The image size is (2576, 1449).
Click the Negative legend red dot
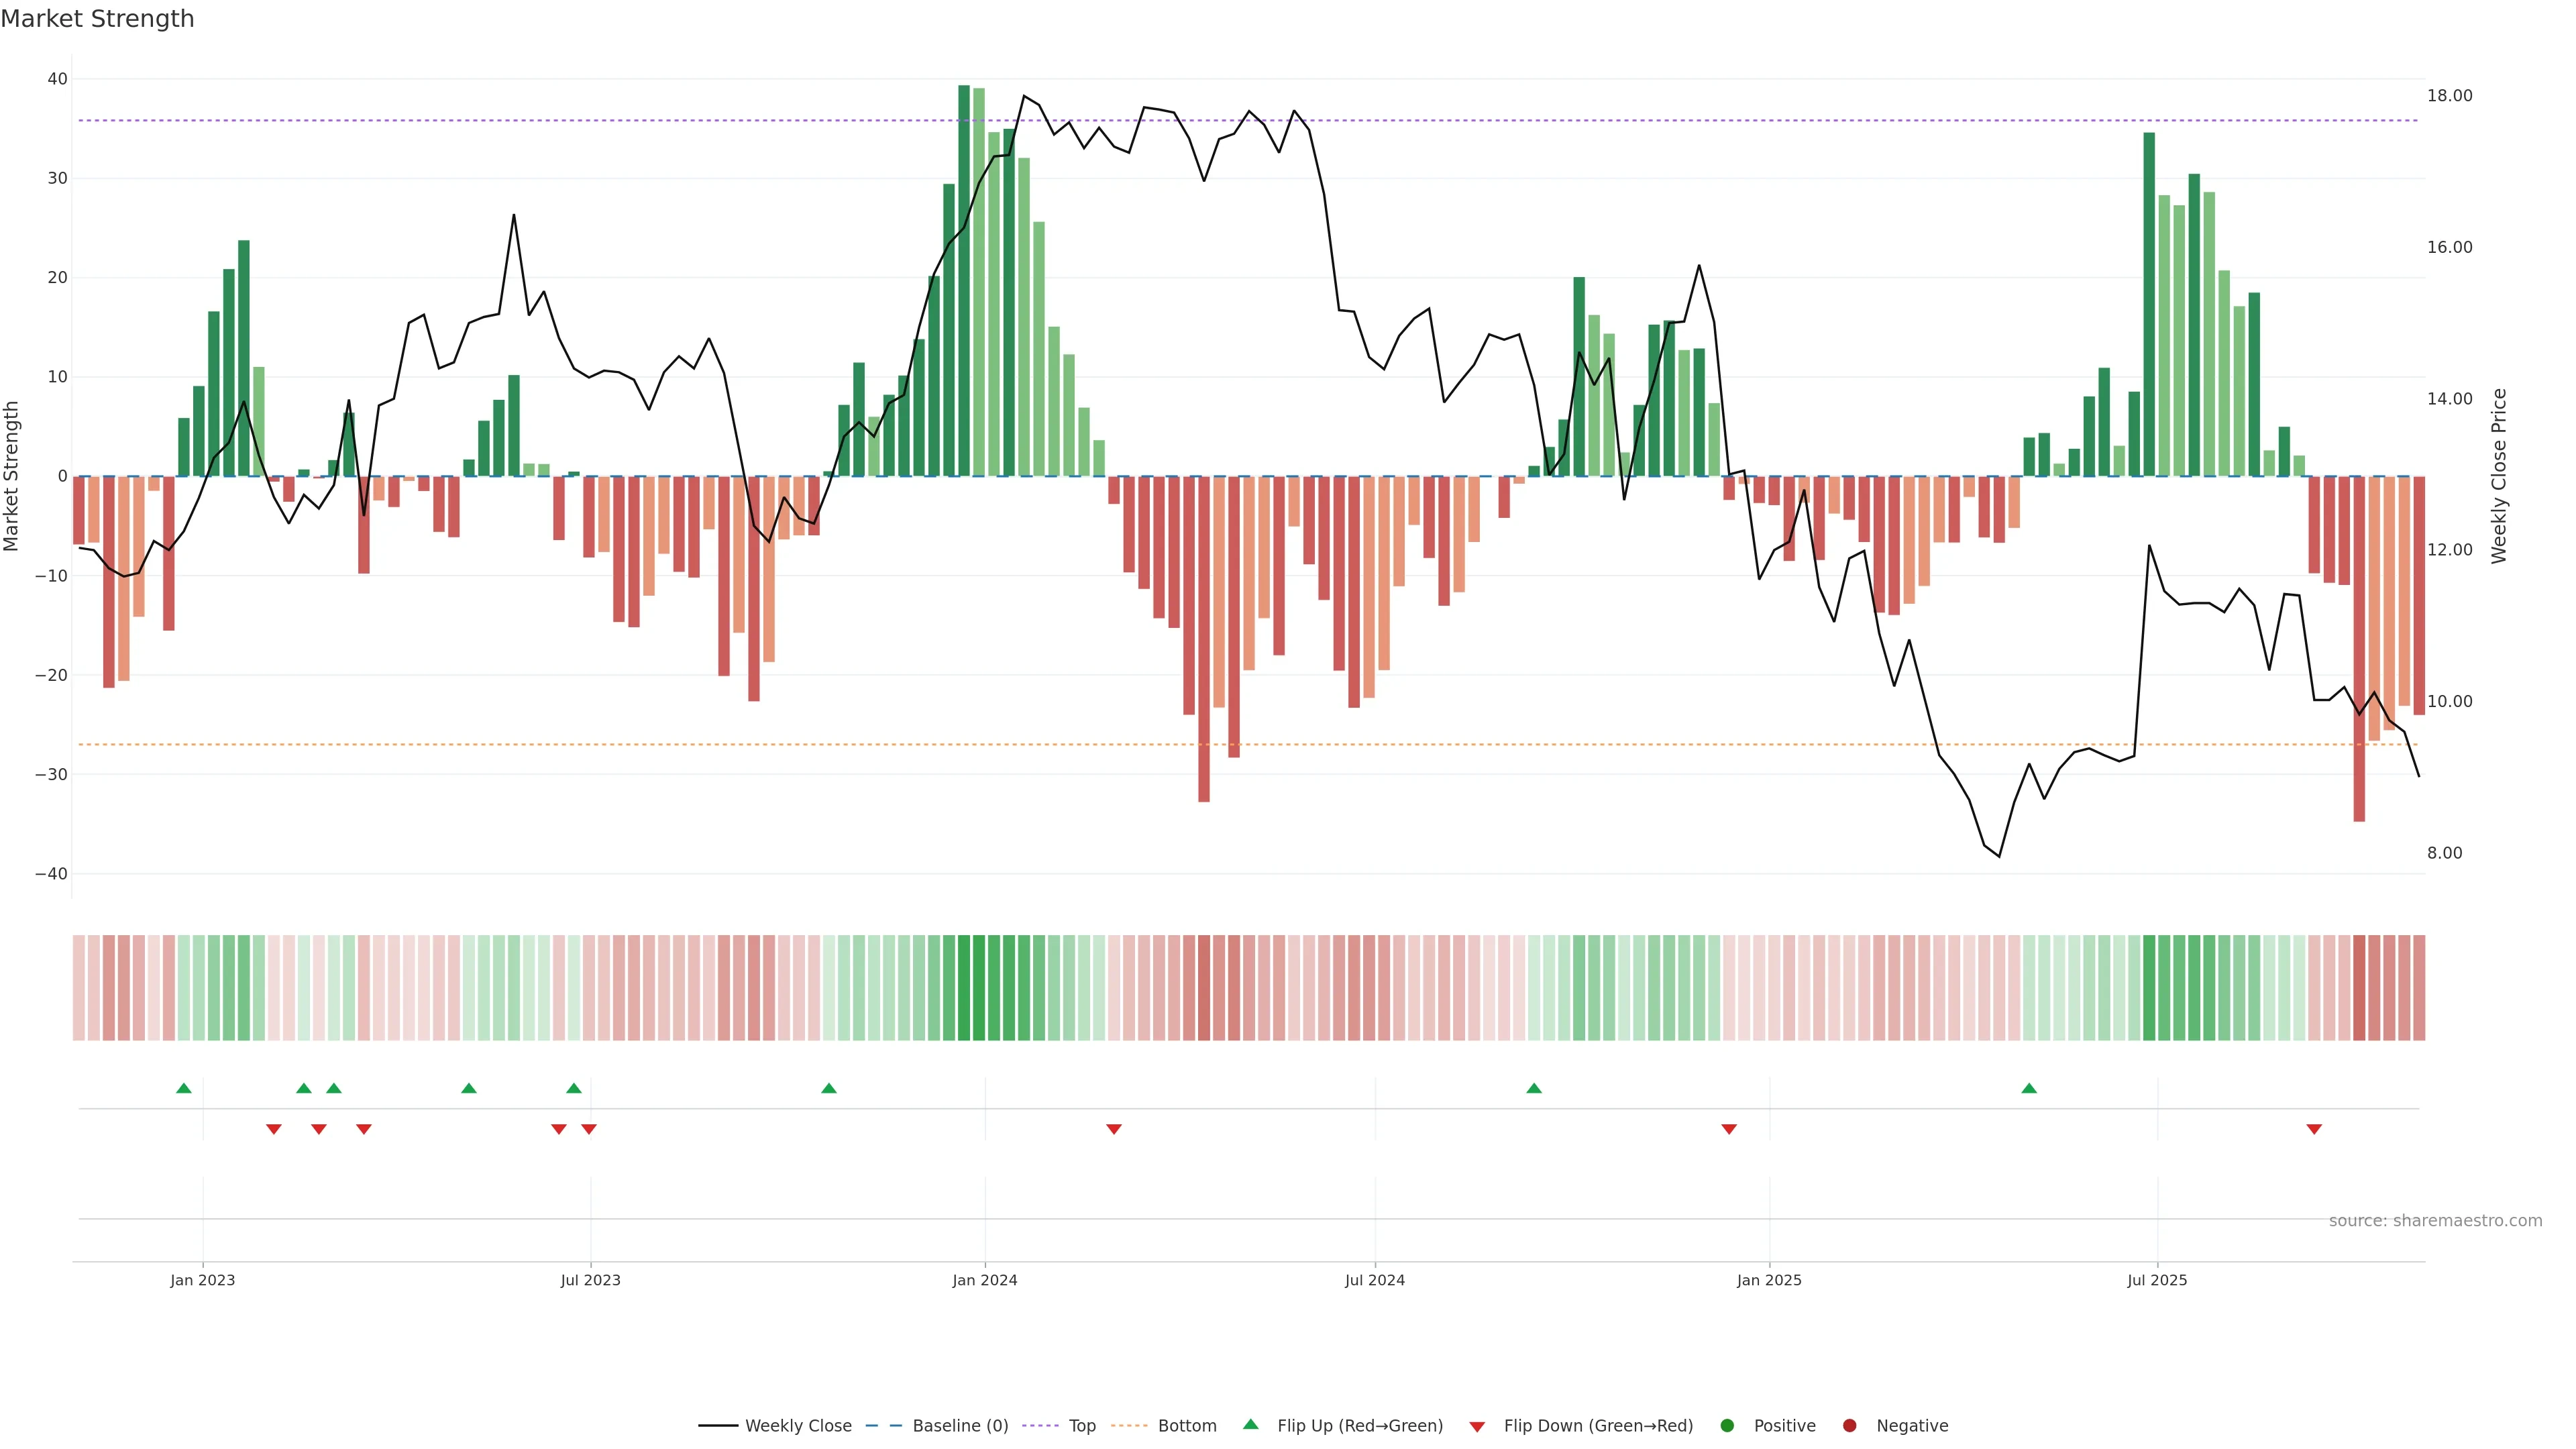(1849, 1426)
